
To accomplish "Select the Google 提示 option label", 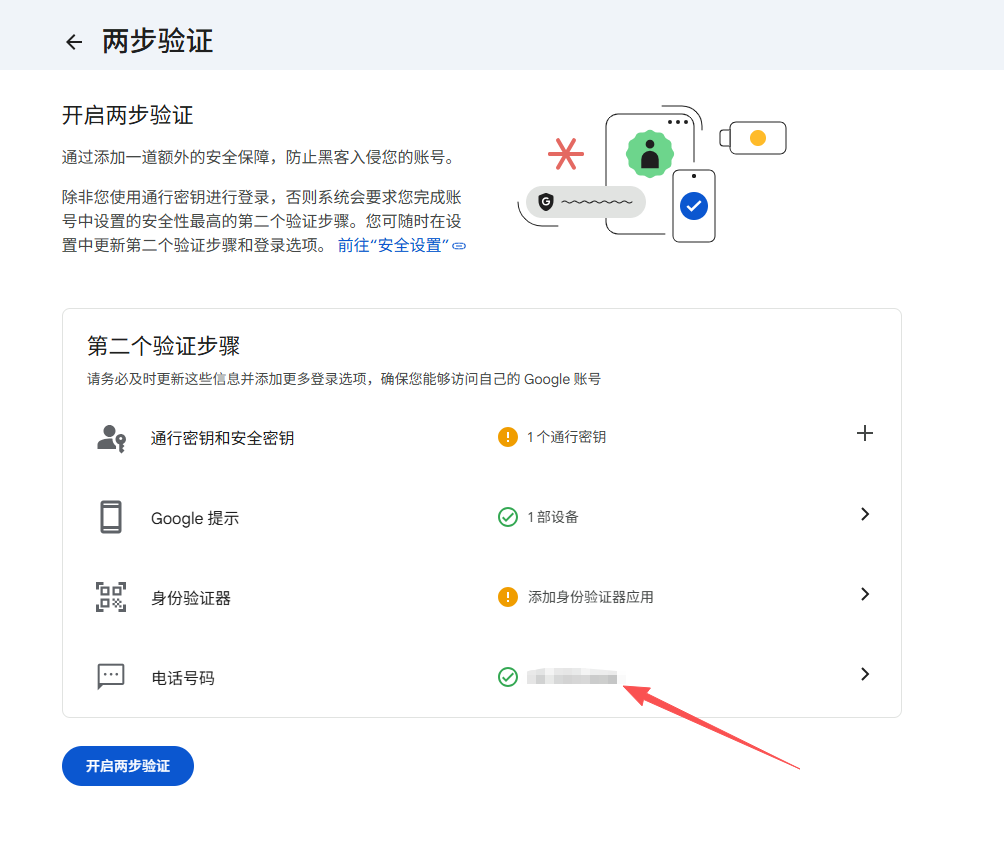I will (x=195, y=518).
